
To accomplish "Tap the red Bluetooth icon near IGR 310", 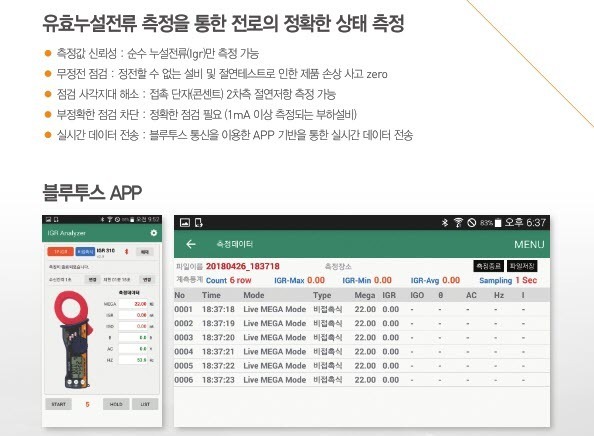I will point(127,252).
